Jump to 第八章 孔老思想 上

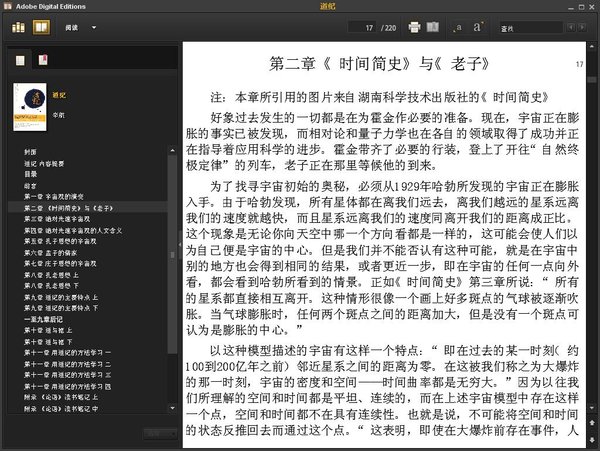[x=51, y=275]
